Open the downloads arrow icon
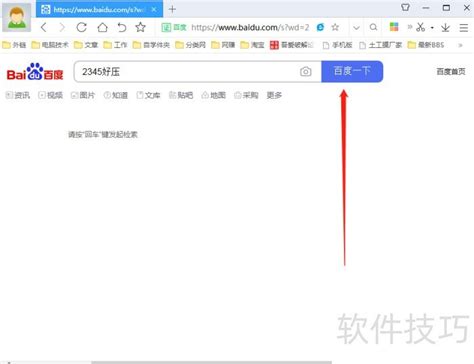Viewport: 474px width, 364px height. click(445, 27)
